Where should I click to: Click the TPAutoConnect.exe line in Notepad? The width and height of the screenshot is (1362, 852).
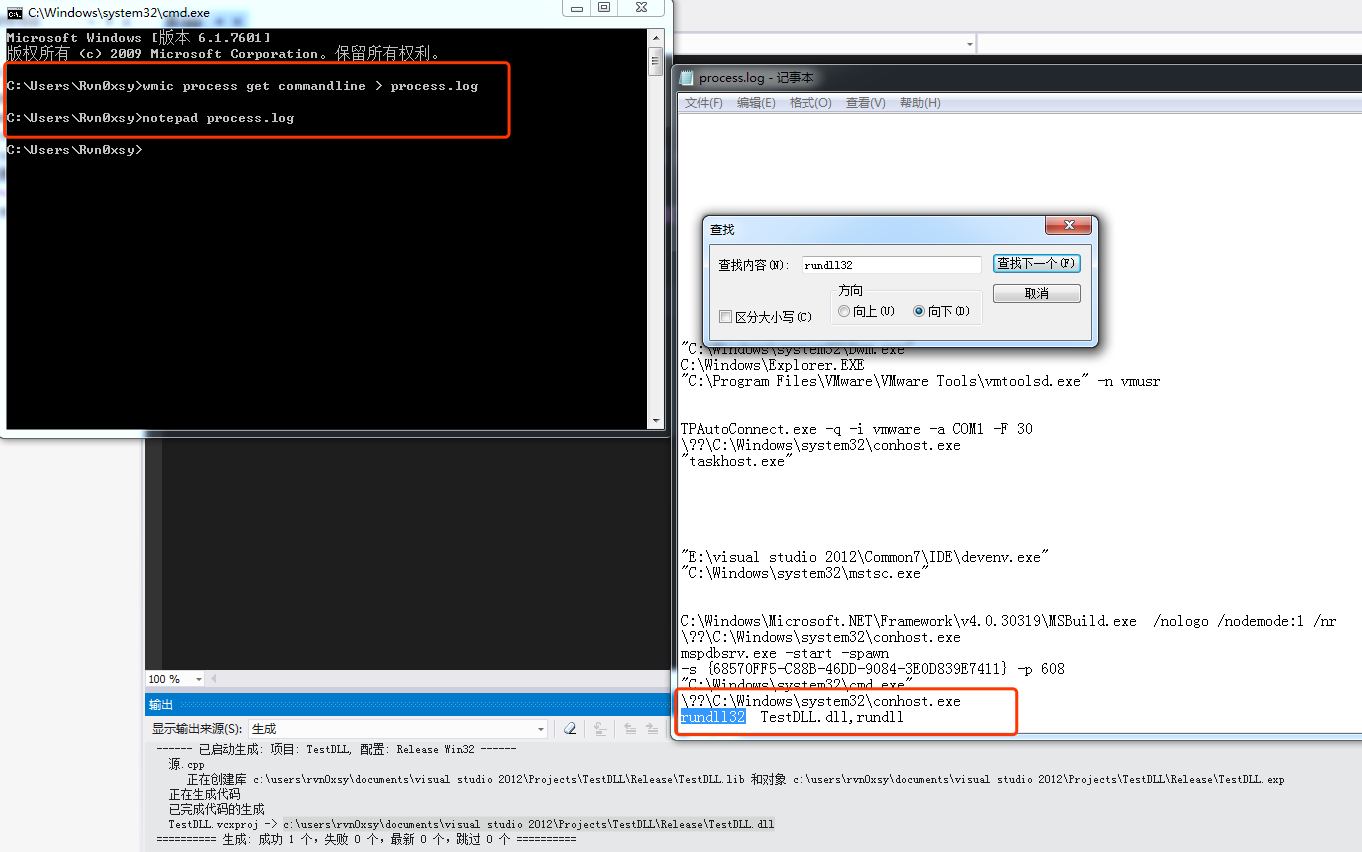tap(856, 429)
